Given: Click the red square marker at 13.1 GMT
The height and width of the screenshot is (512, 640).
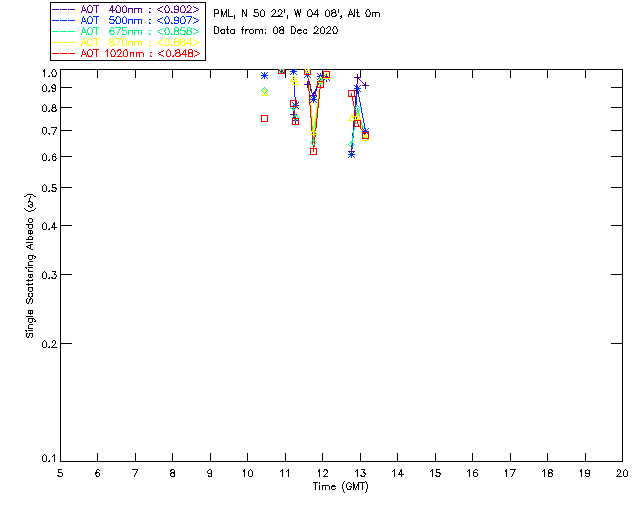Looking at the screenshot, I should point(365,135).
